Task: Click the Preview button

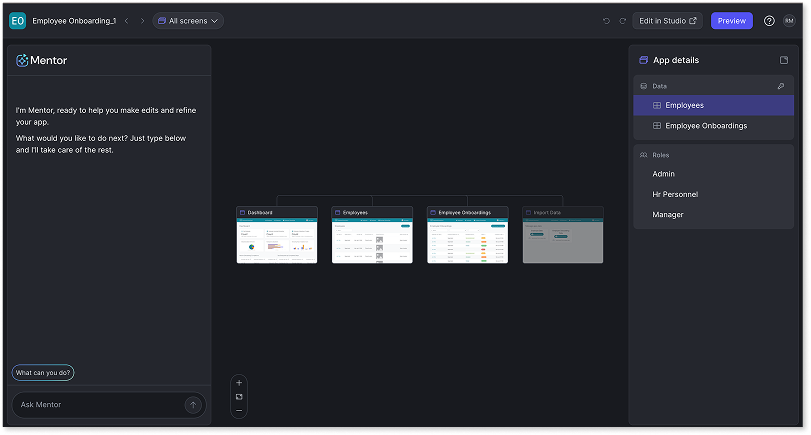Action: [x=731, y=21]
